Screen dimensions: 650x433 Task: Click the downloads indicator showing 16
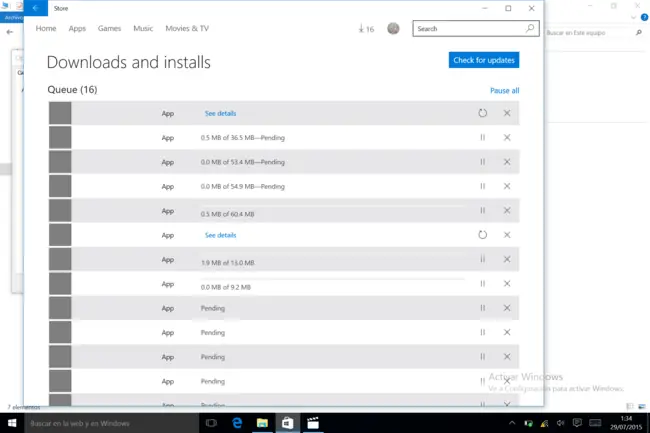(366, 29)
